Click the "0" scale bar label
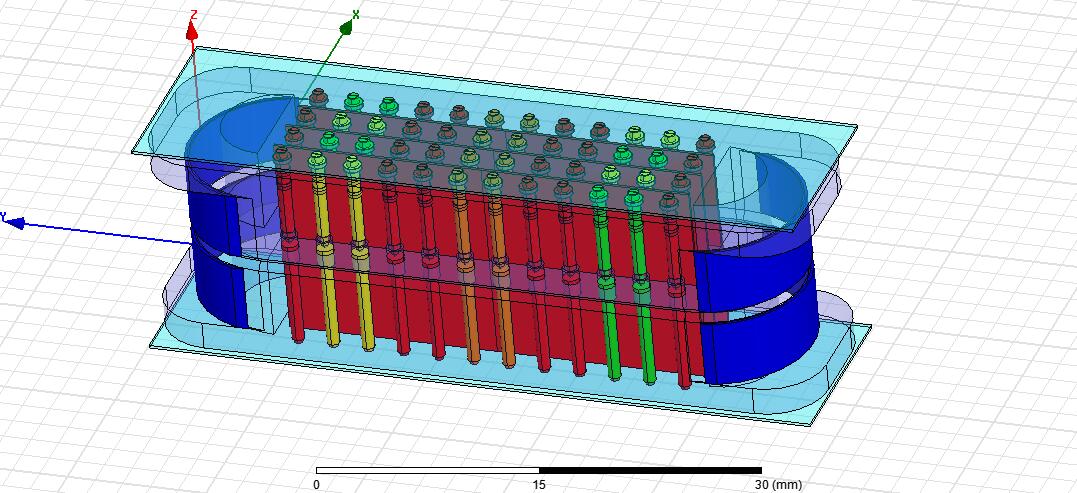This screenshot has width=1077, height=493. tap(316, 485)
